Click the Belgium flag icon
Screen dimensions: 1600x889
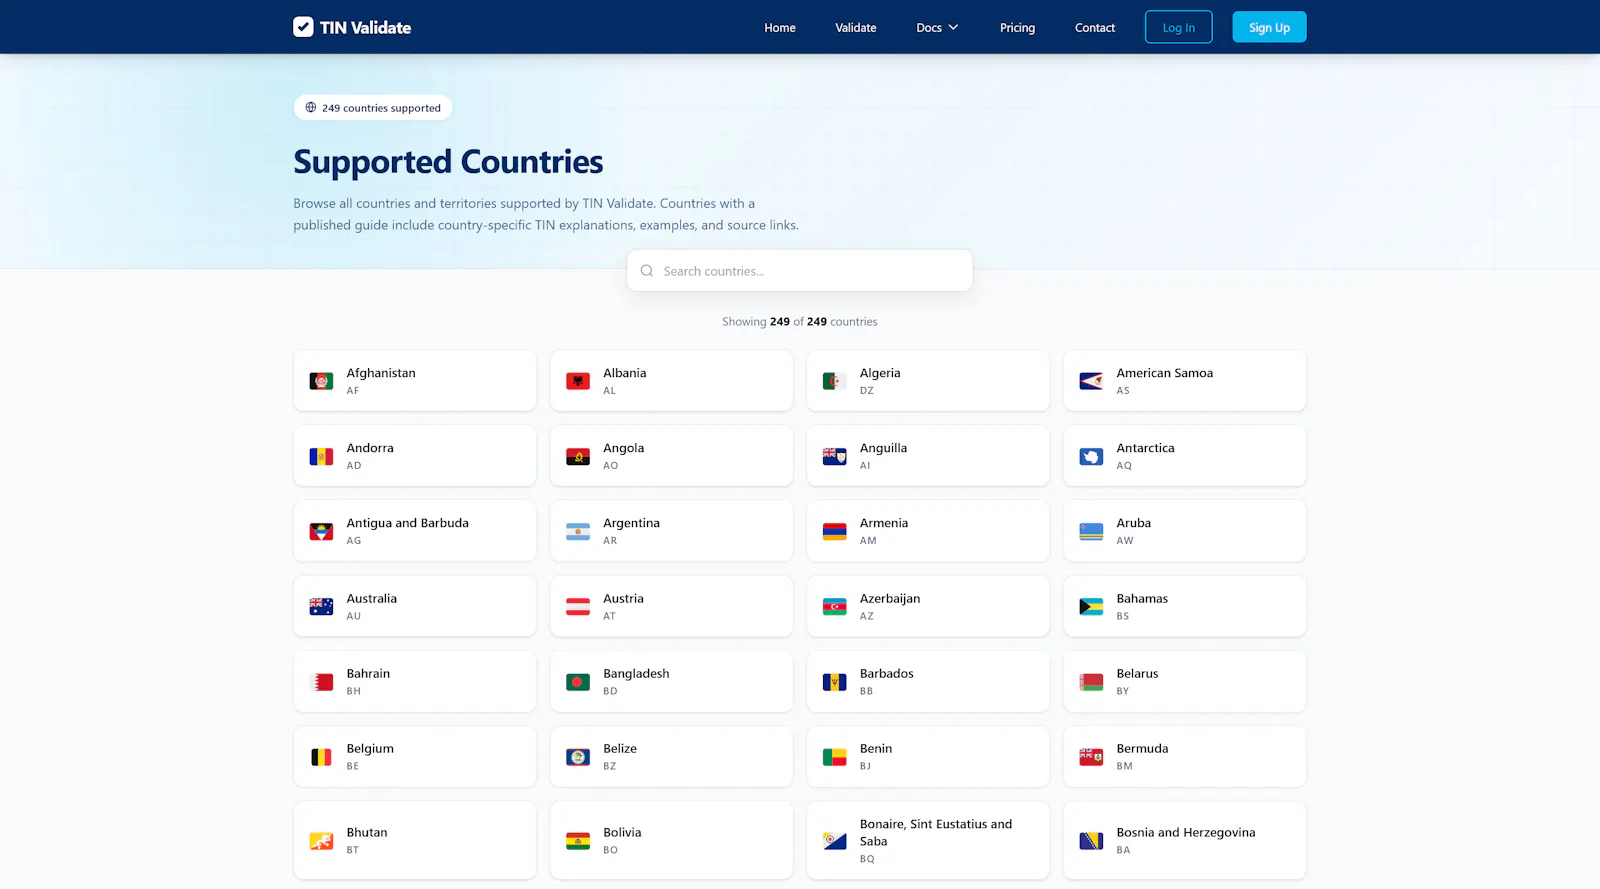click(321, 757)
